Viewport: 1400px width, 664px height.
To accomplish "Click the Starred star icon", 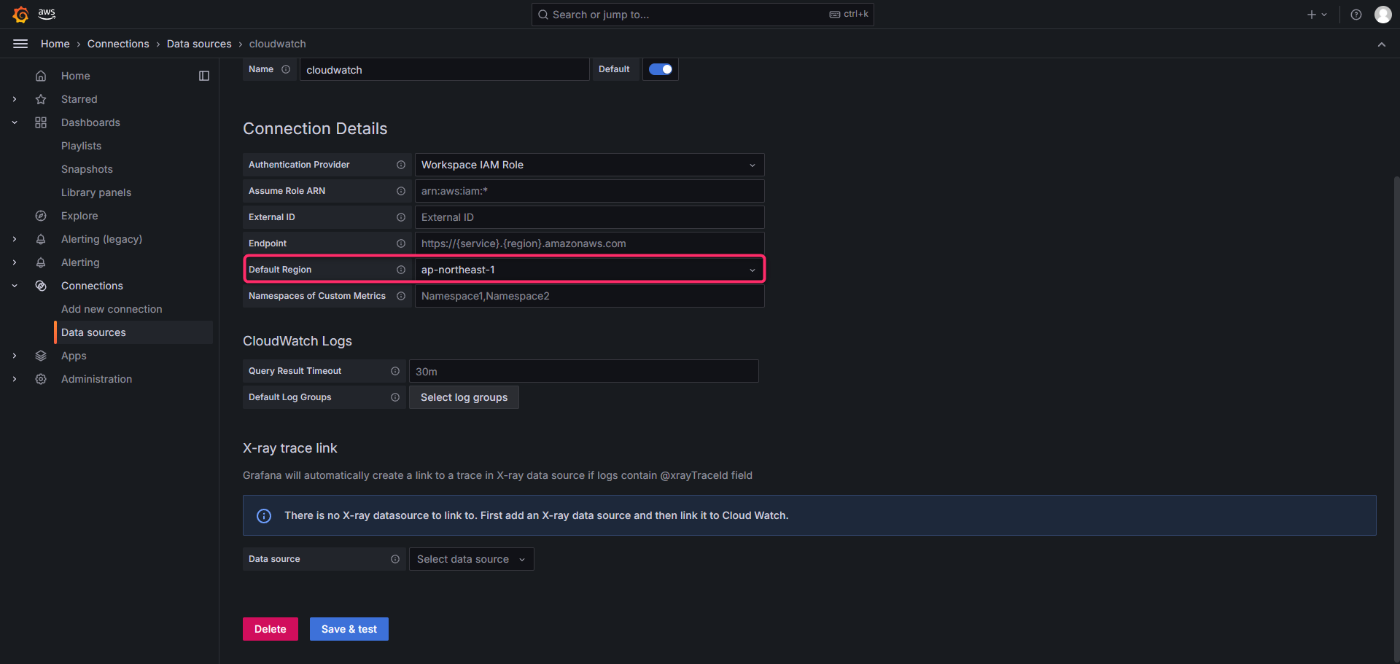I will pyautogui.click(x=41, y=99).
